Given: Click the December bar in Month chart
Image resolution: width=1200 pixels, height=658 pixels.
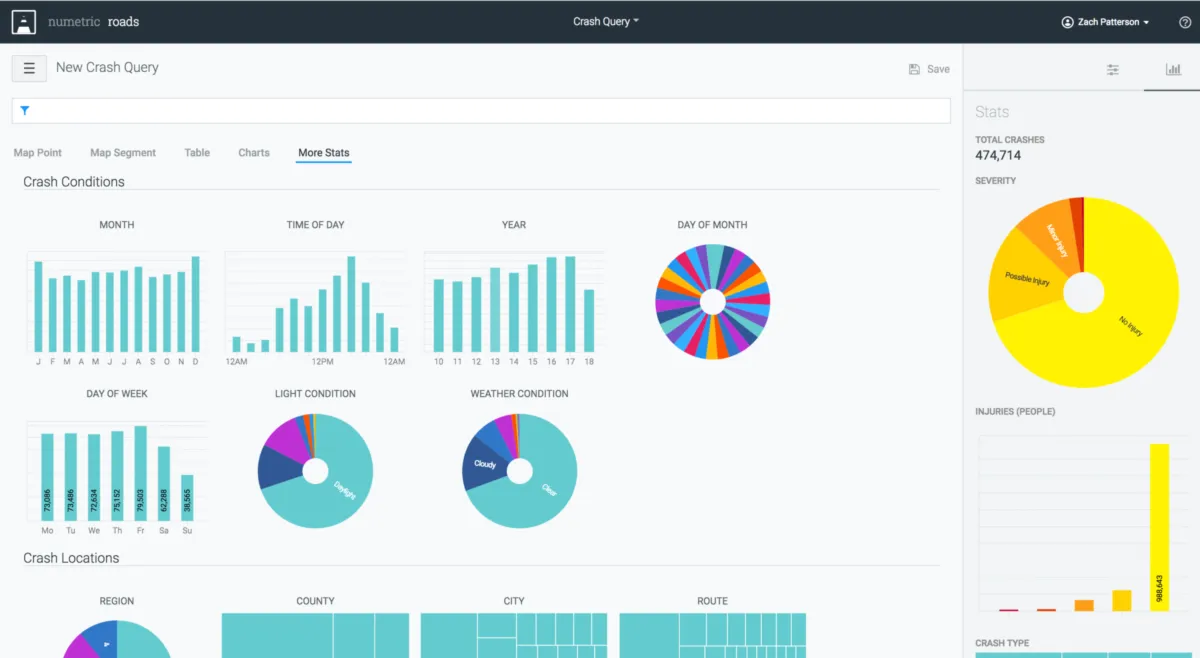Looking at the screenshot, I should pos(196,305).
